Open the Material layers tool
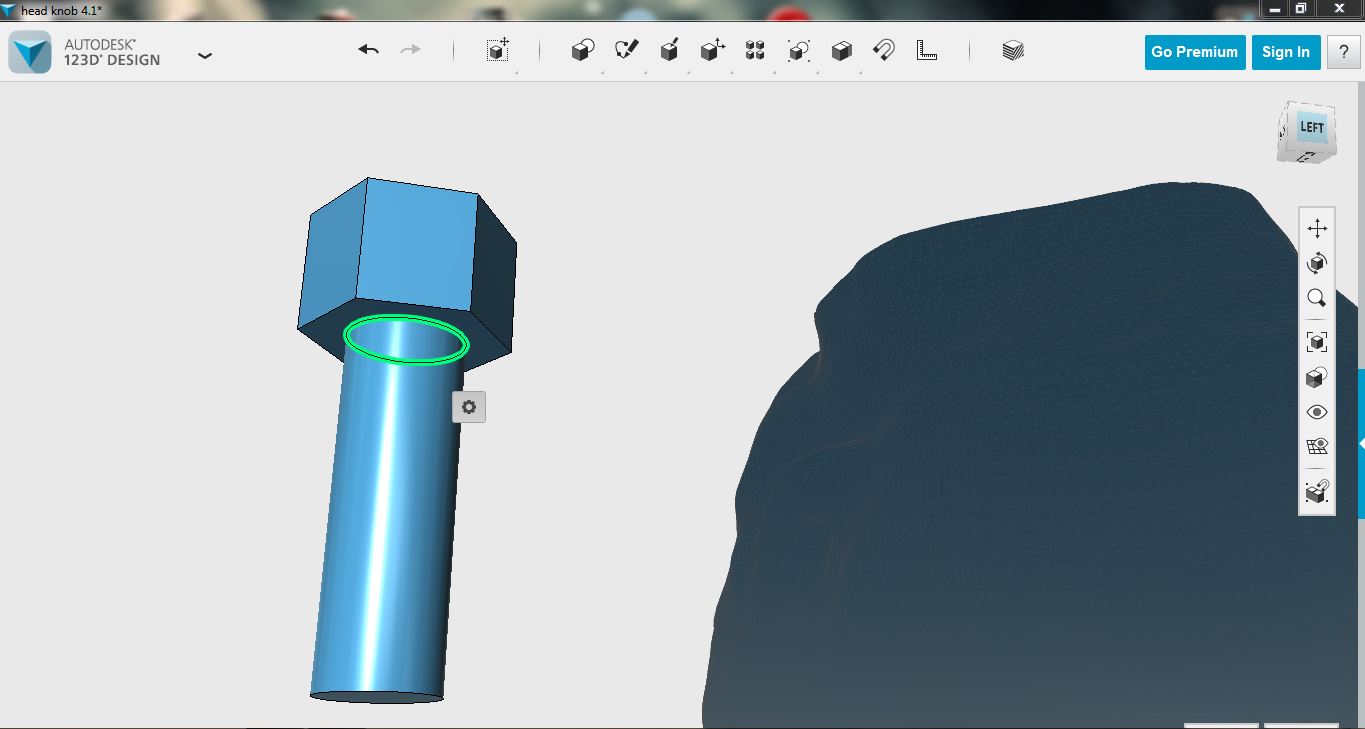1365x729 pixels. click(x=1013, y=51)
